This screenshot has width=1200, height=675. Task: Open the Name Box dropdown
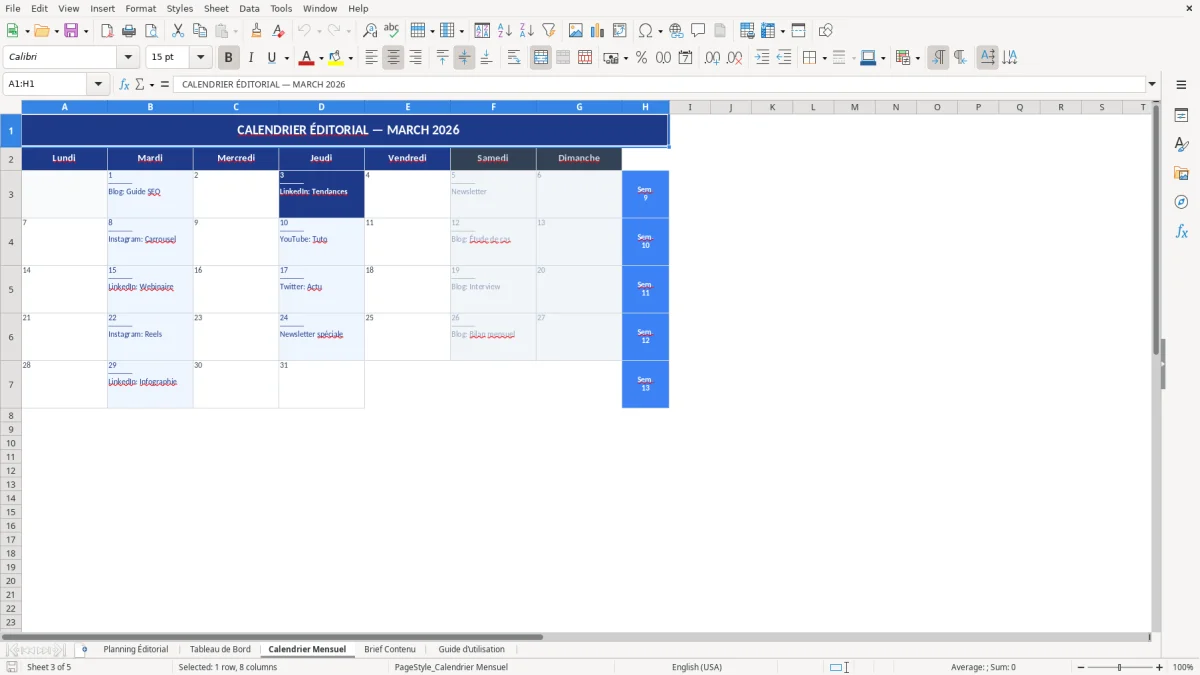98,84
